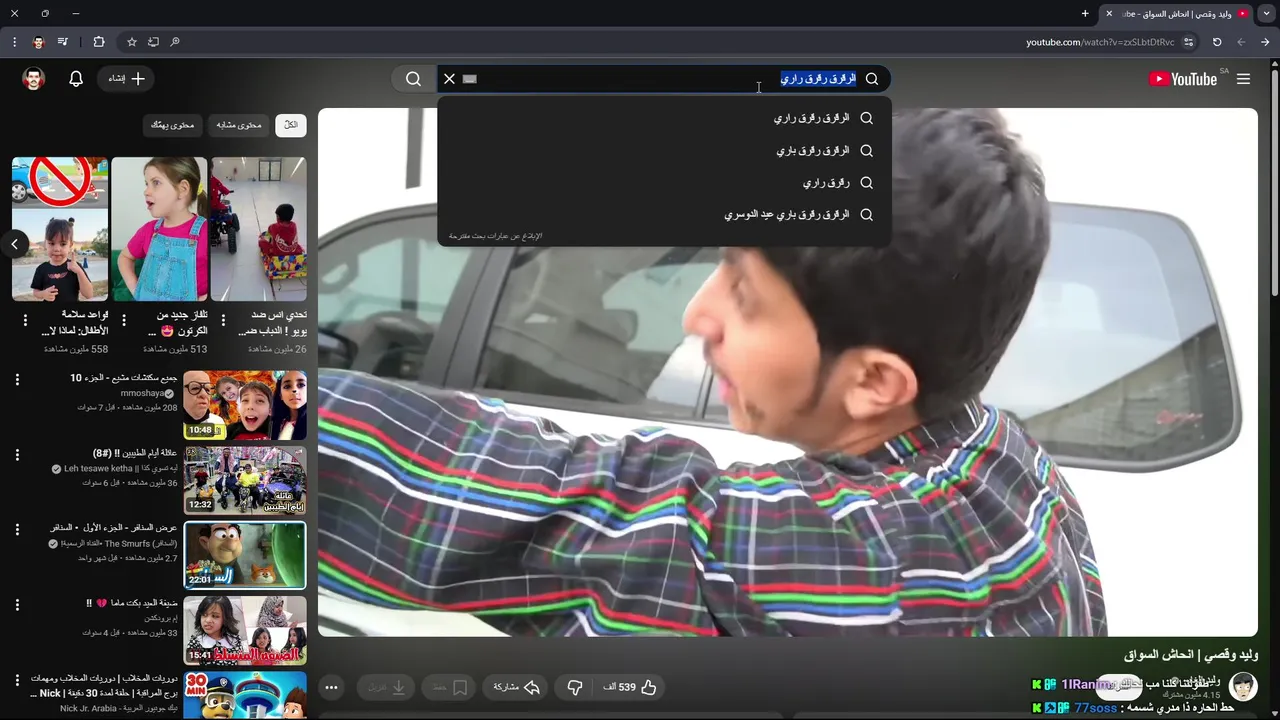
Task: Open options for عائلة أيام الطيبين video
Action: click(17, 455)
